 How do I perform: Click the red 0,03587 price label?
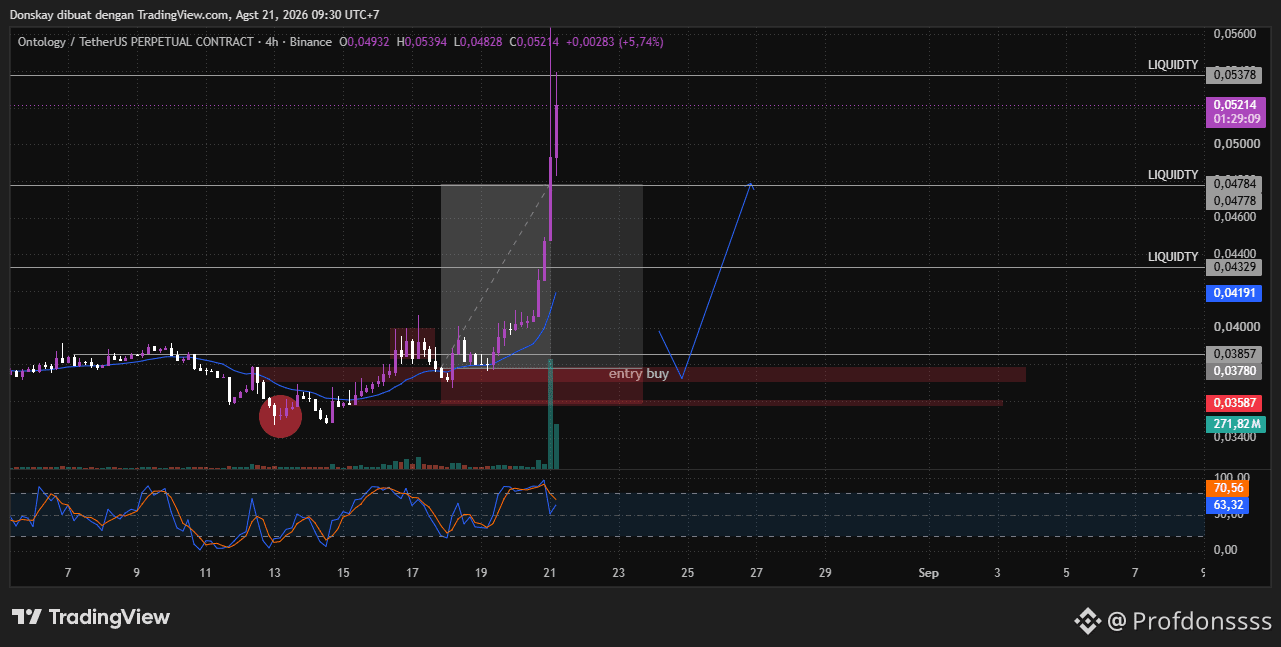[x=1236, y=403]
